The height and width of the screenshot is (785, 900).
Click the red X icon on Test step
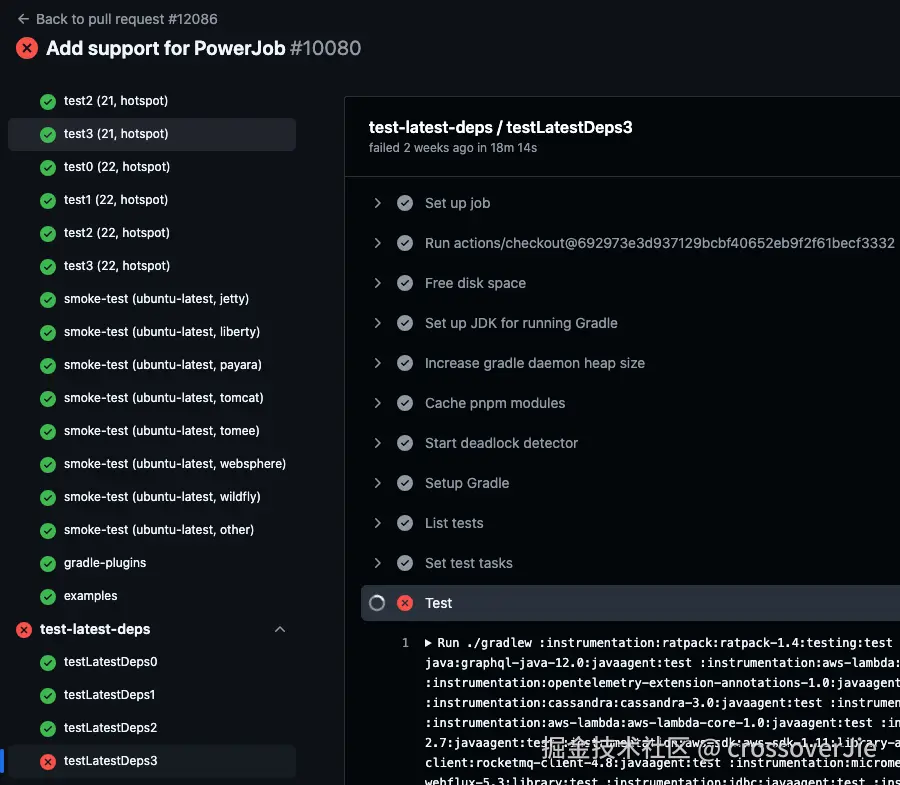click(405, 603)
